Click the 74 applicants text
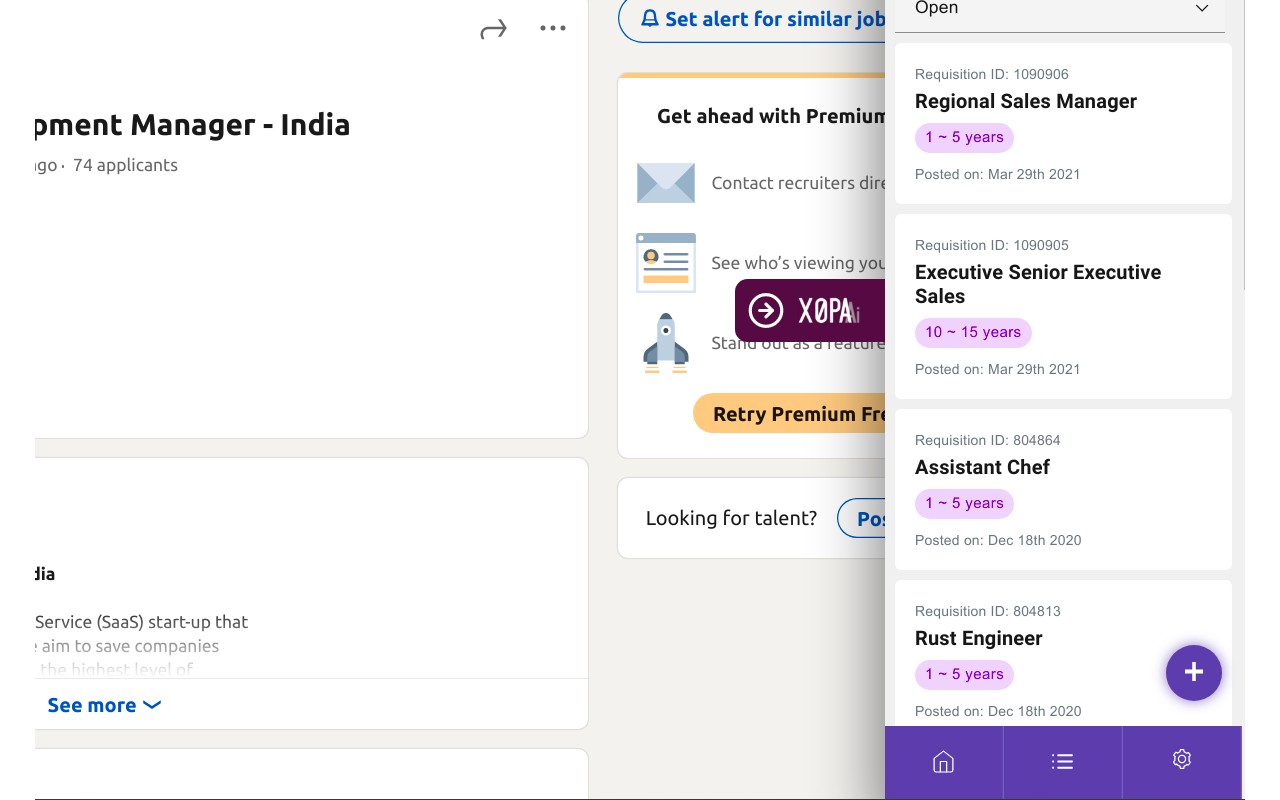This screenshot has width=1280, height=800. point(125,165)
